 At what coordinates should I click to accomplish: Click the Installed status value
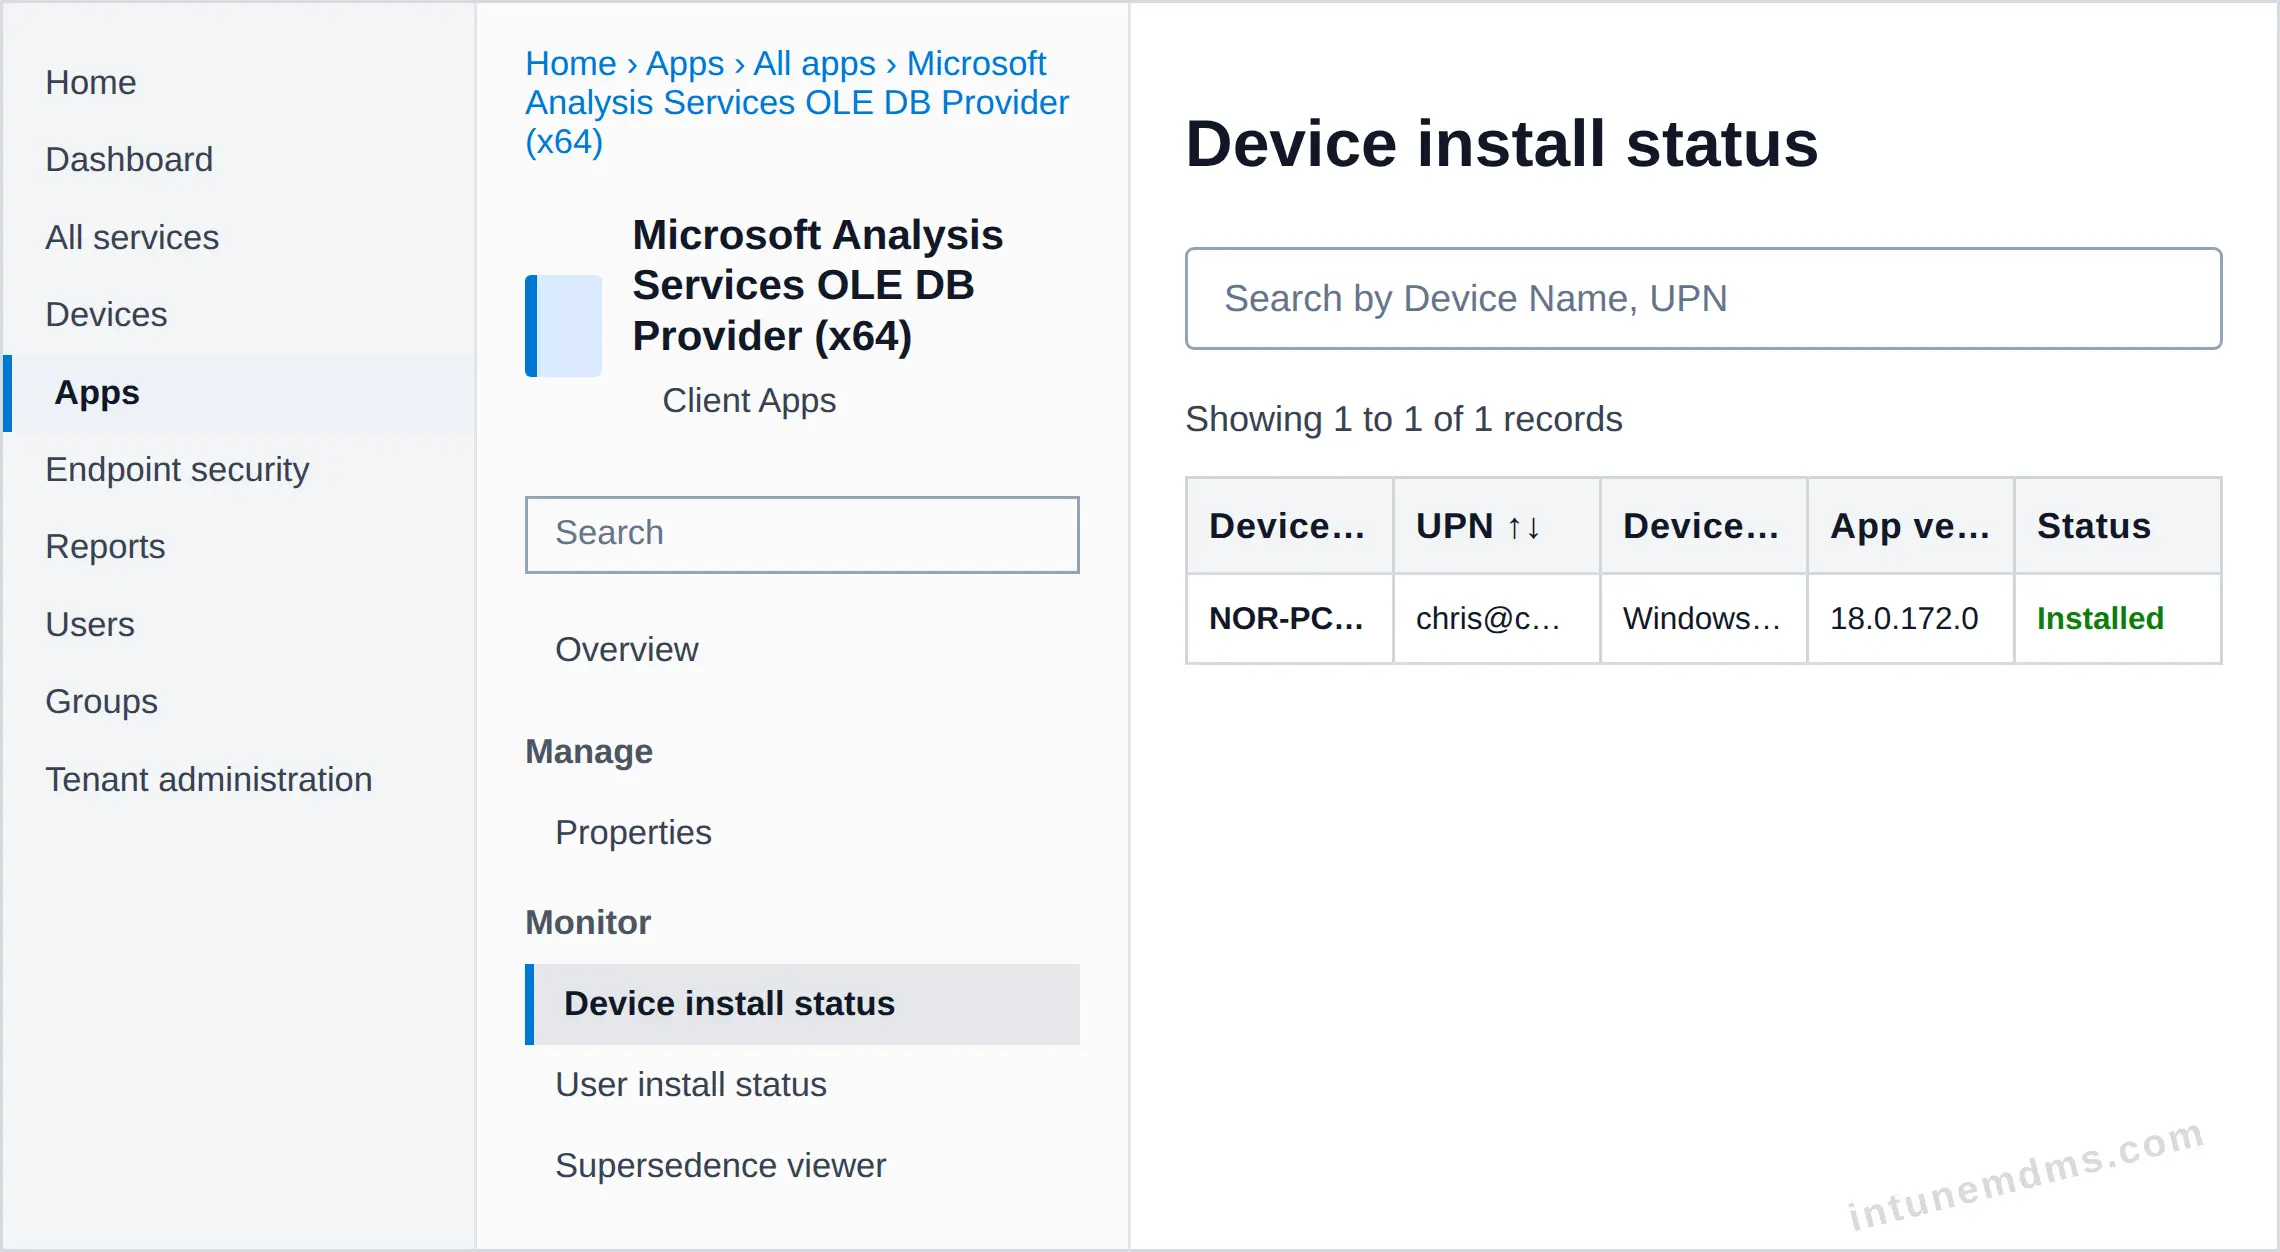2100,618
